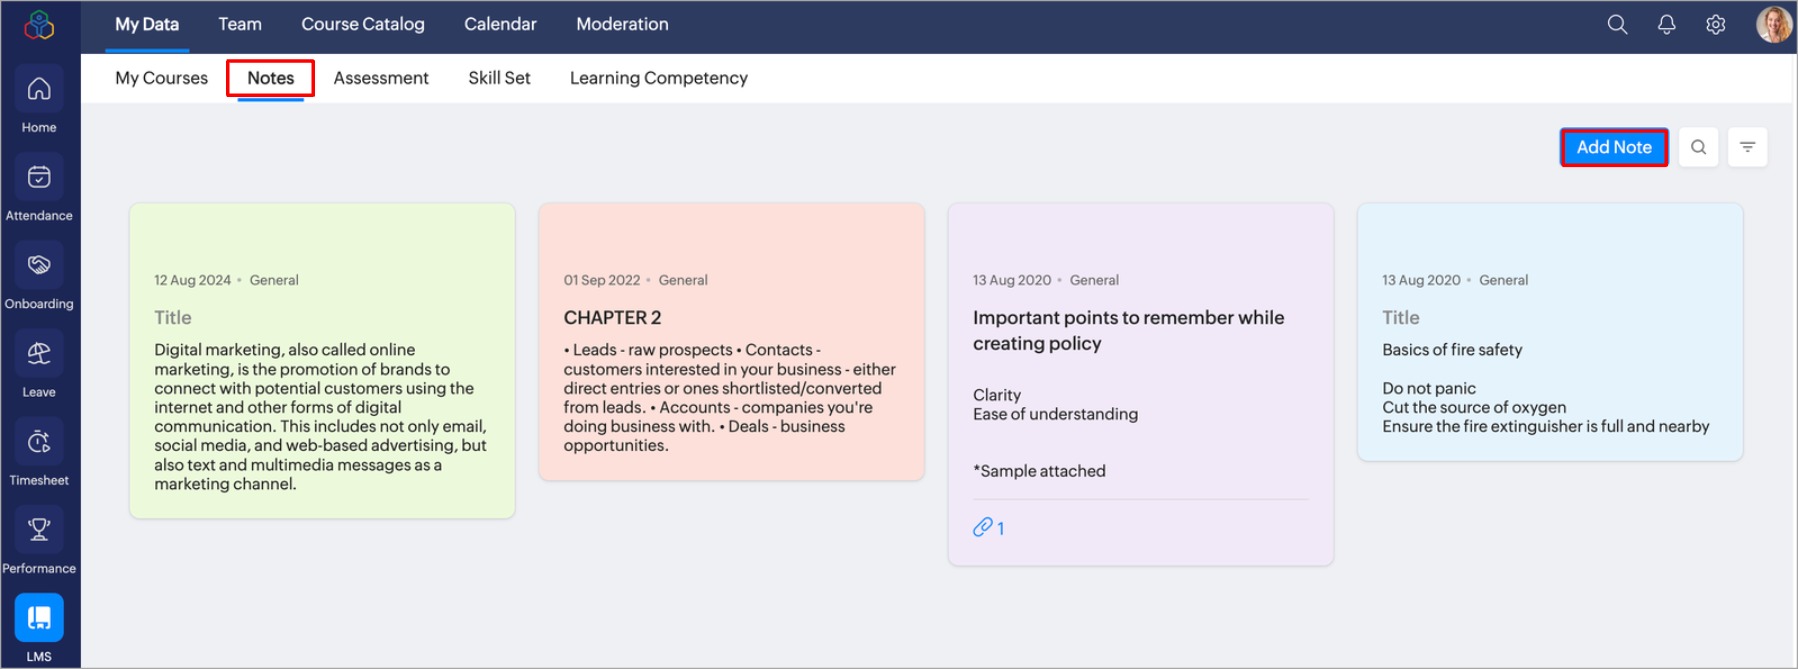Image resolution: width=1798 pixels, height=669 pixels.
Task: Open the Home sidebar icon
Action: coord(39,90)
